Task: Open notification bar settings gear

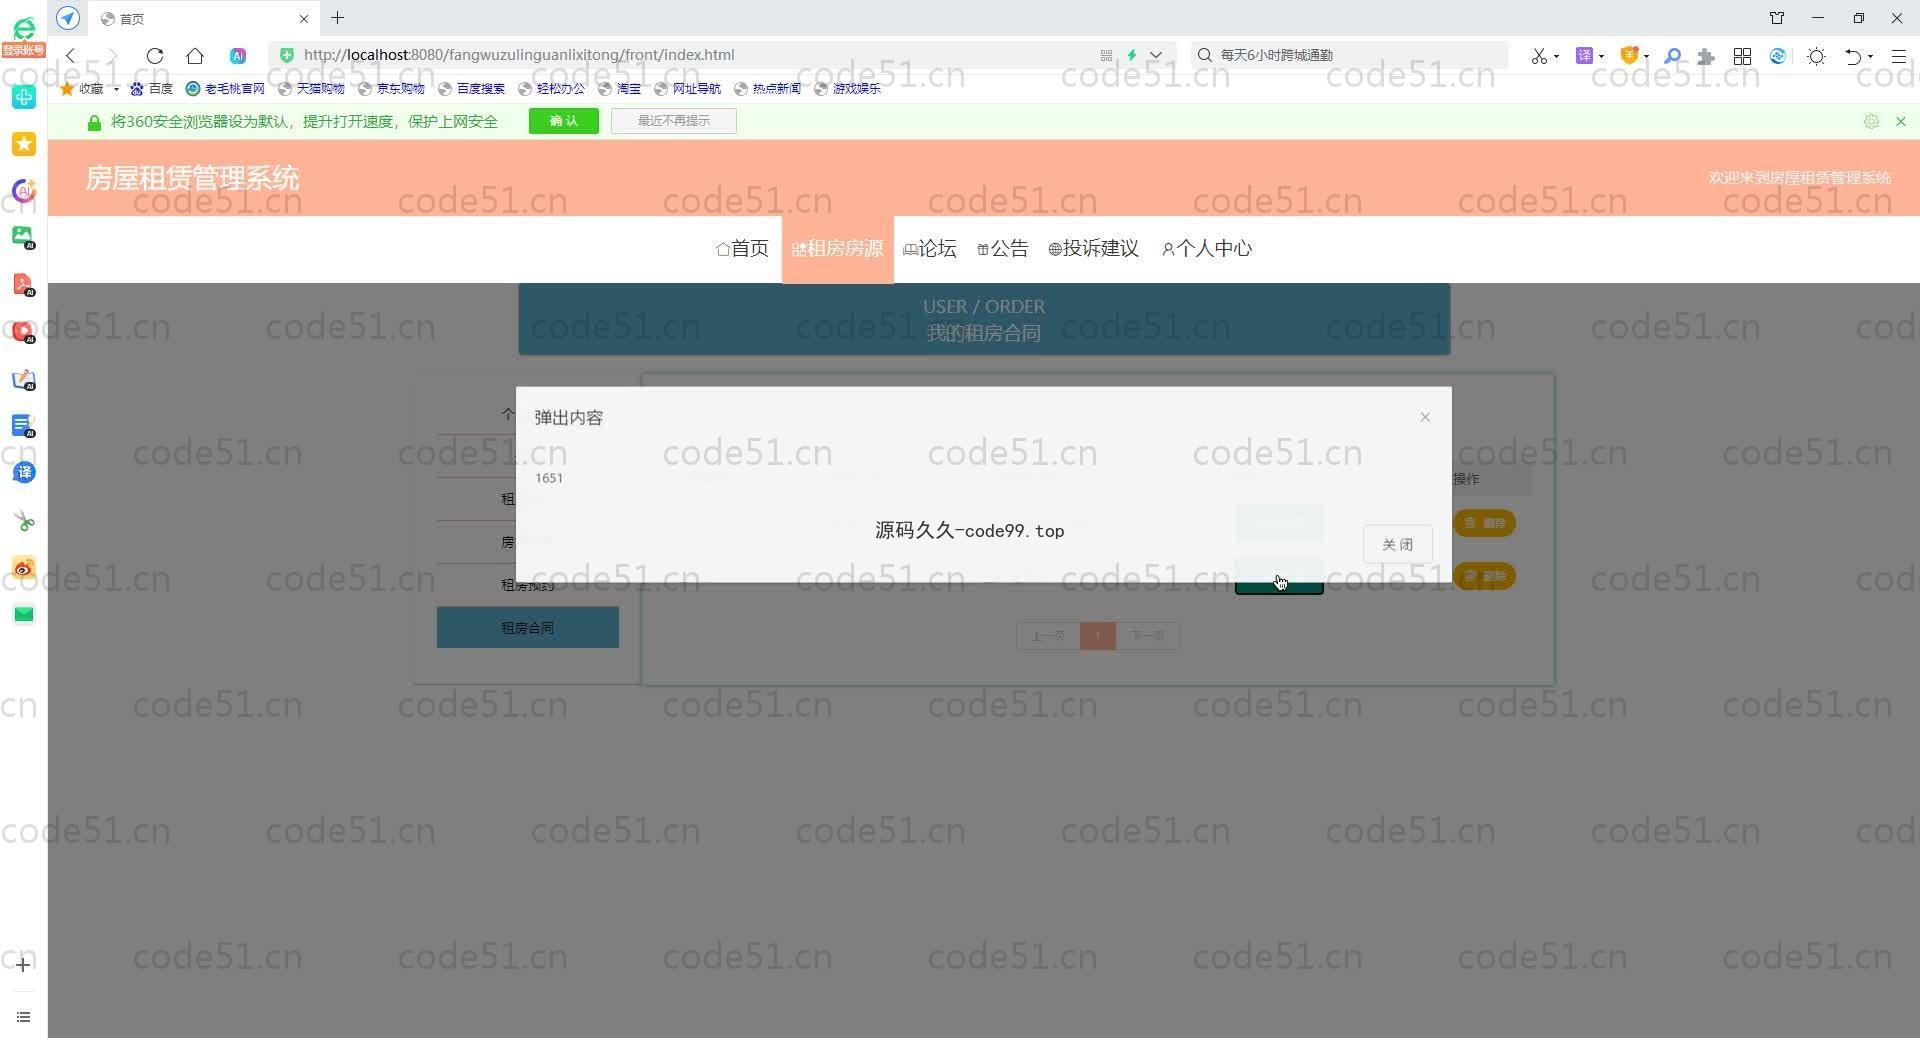Action: coord(1871,121)
